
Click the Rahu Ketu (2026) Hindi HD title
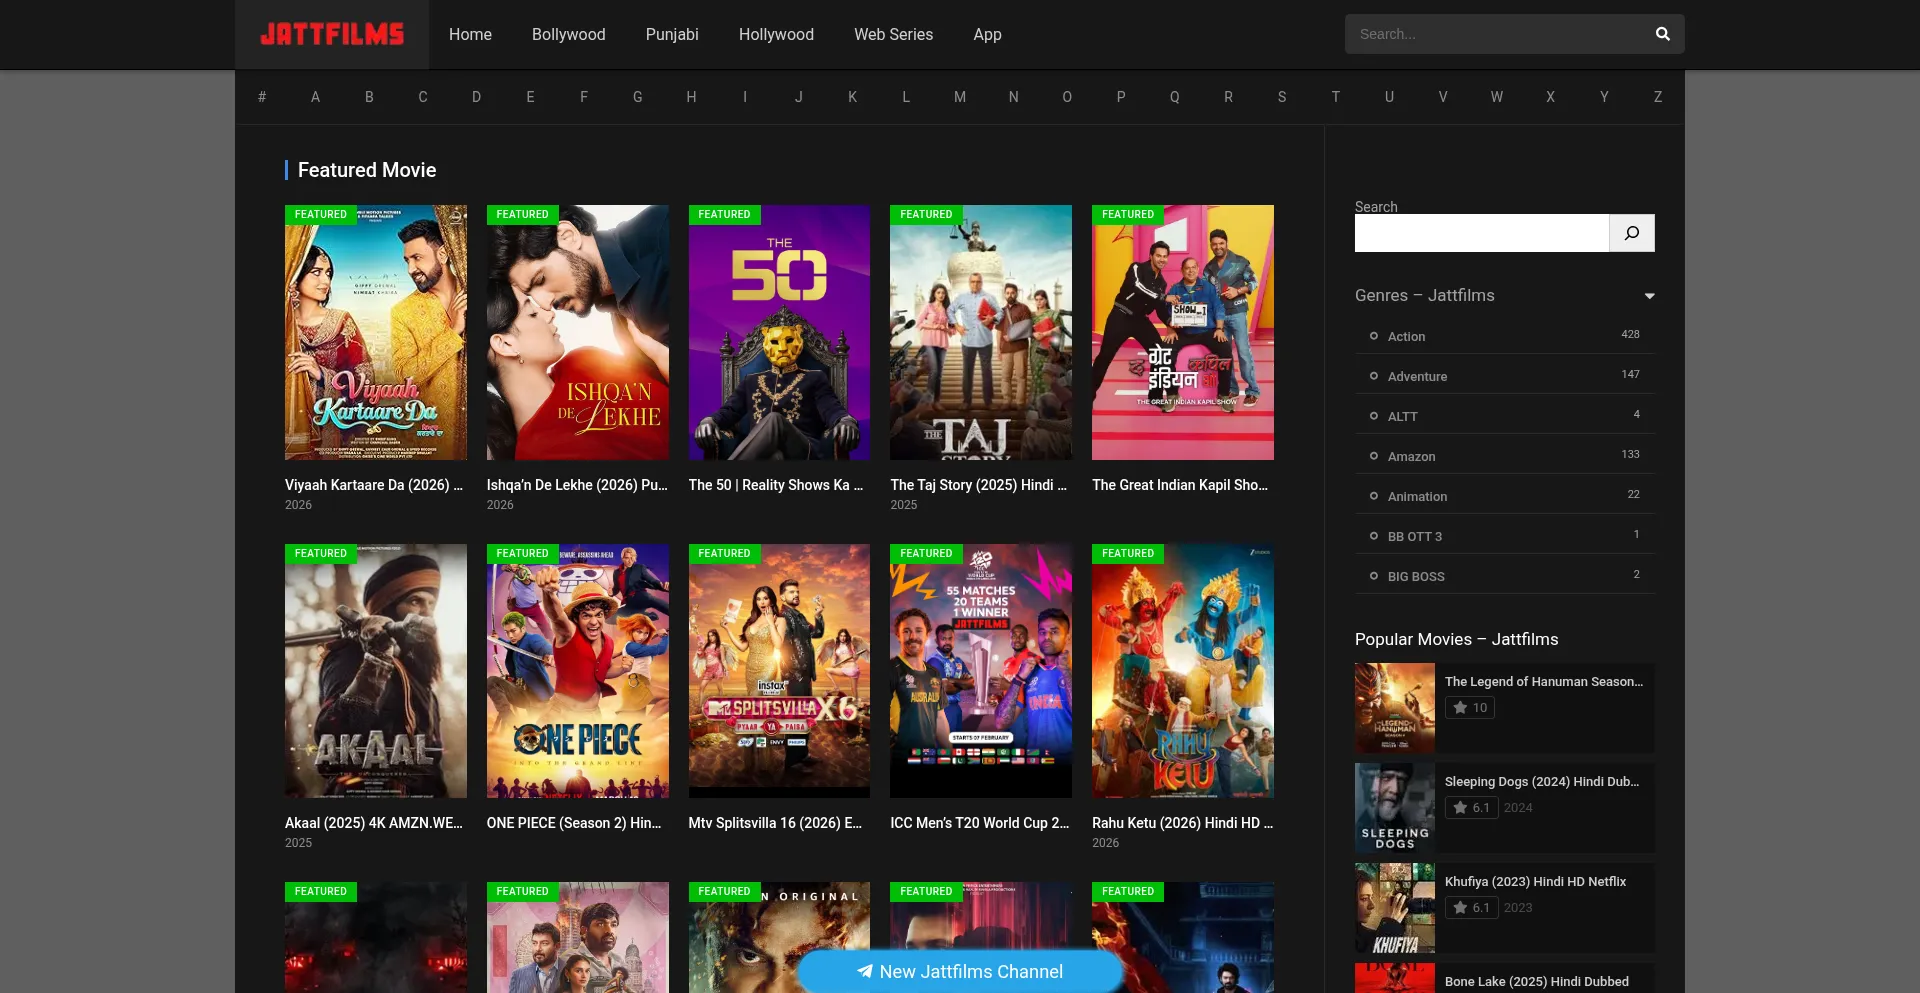click(1182, 823)
